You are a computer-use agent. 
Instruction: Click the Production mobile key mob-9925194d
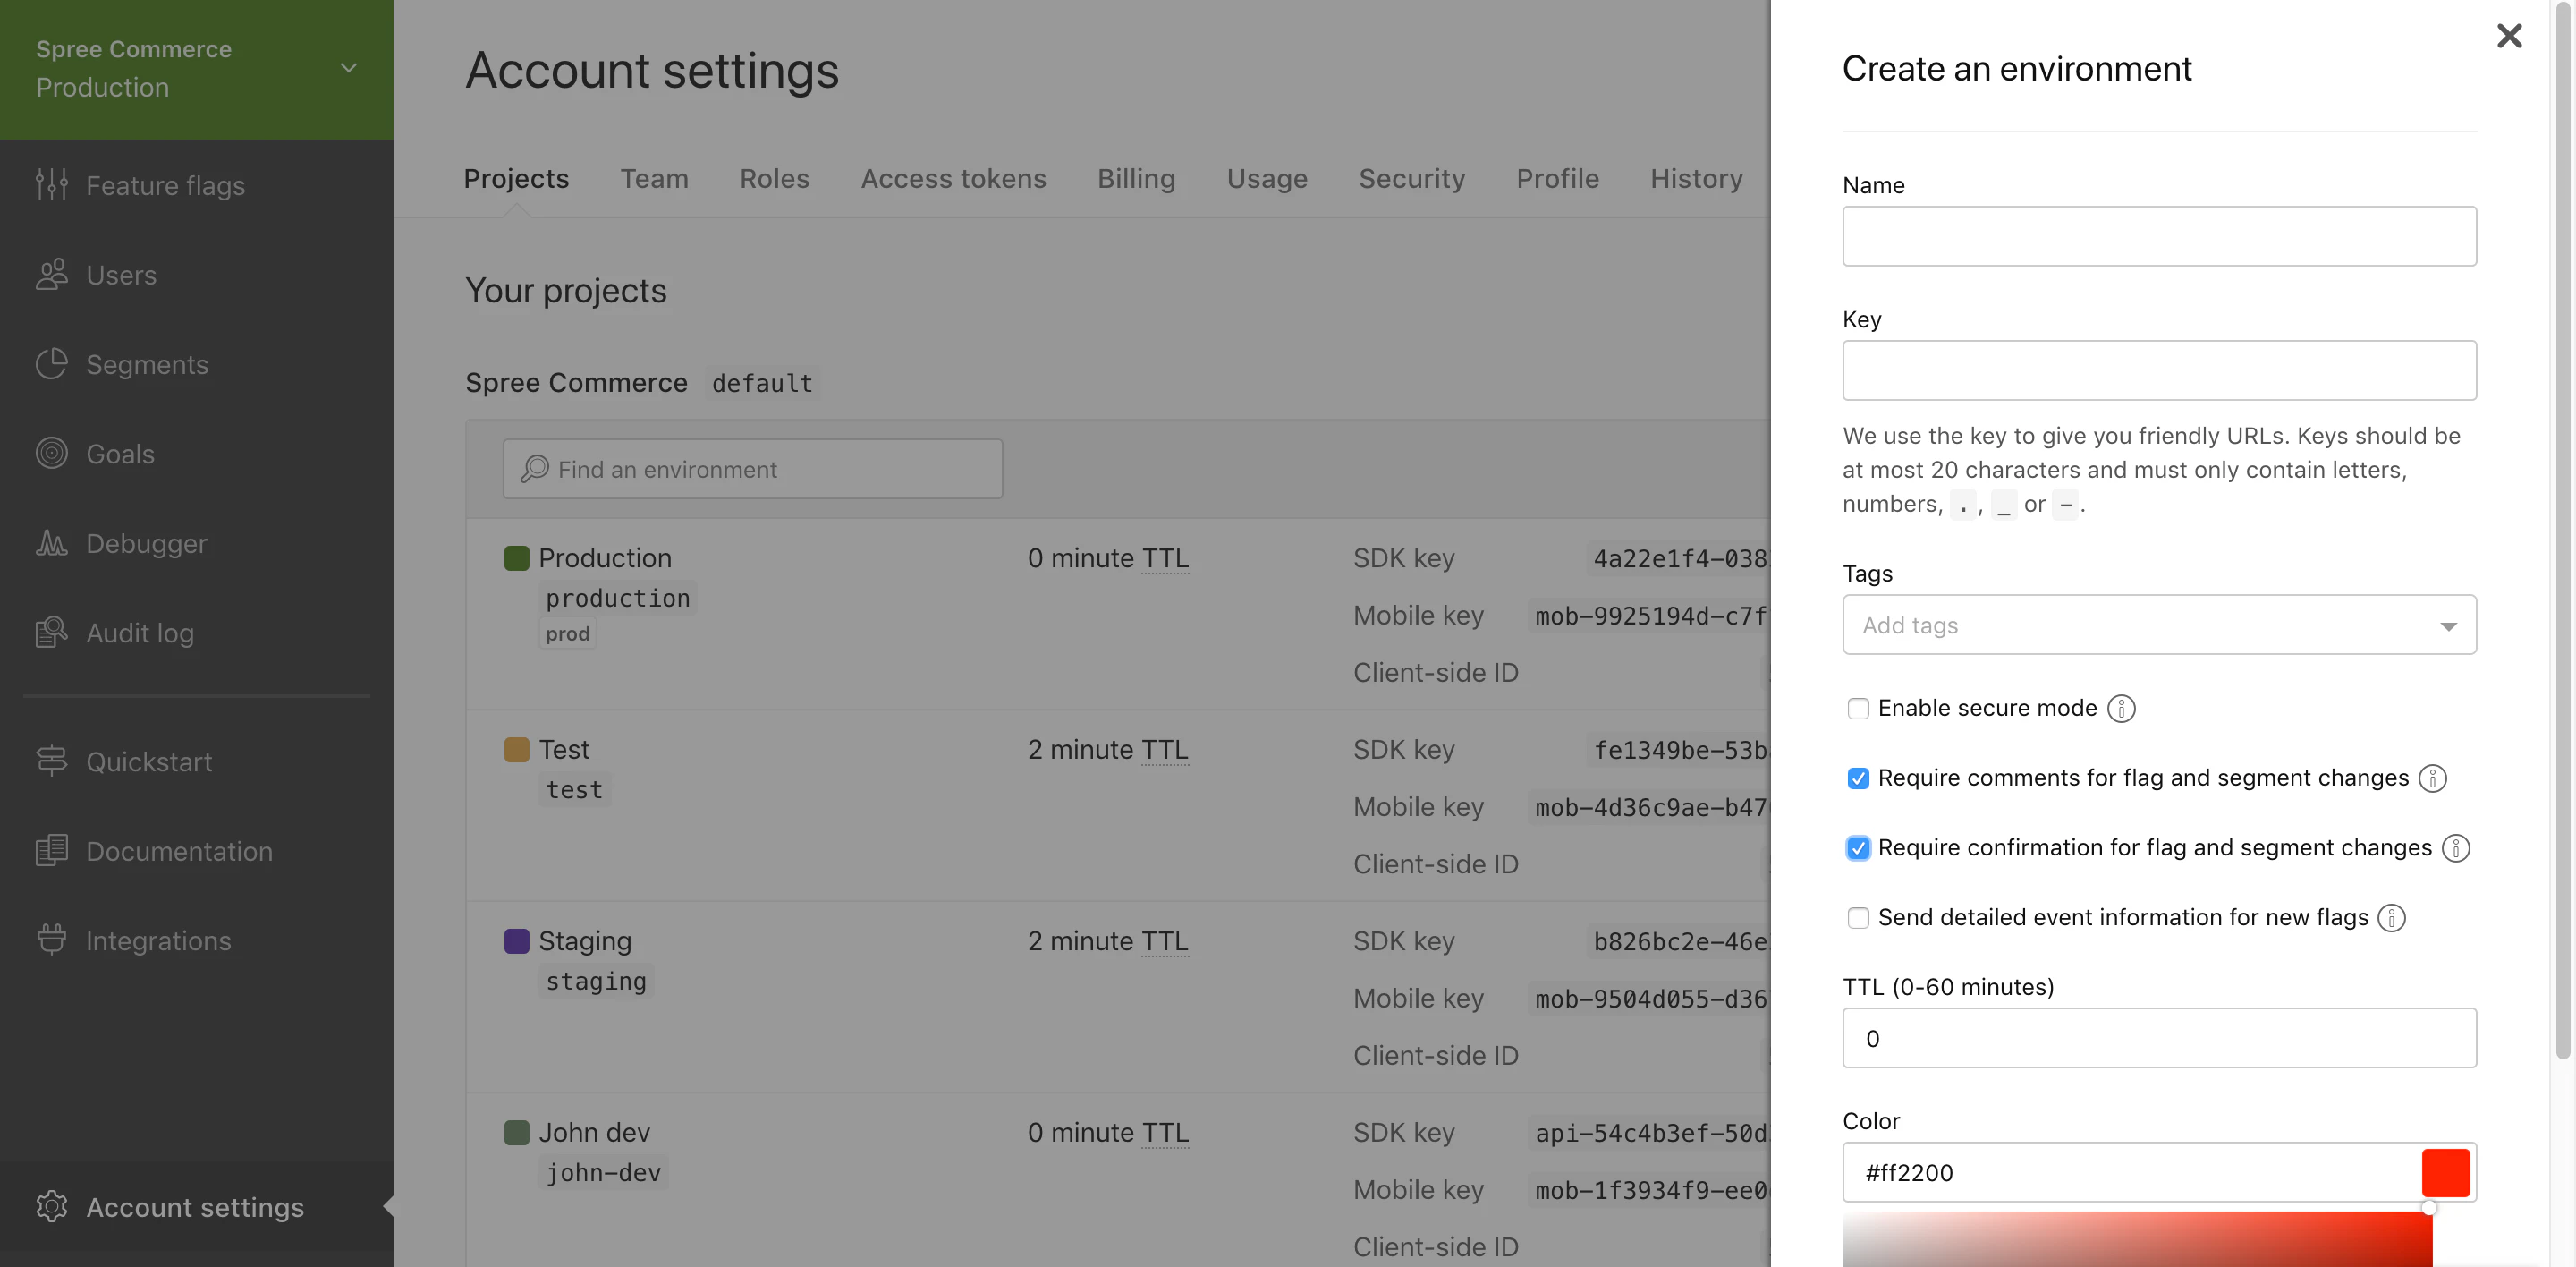click(1650, 615)
